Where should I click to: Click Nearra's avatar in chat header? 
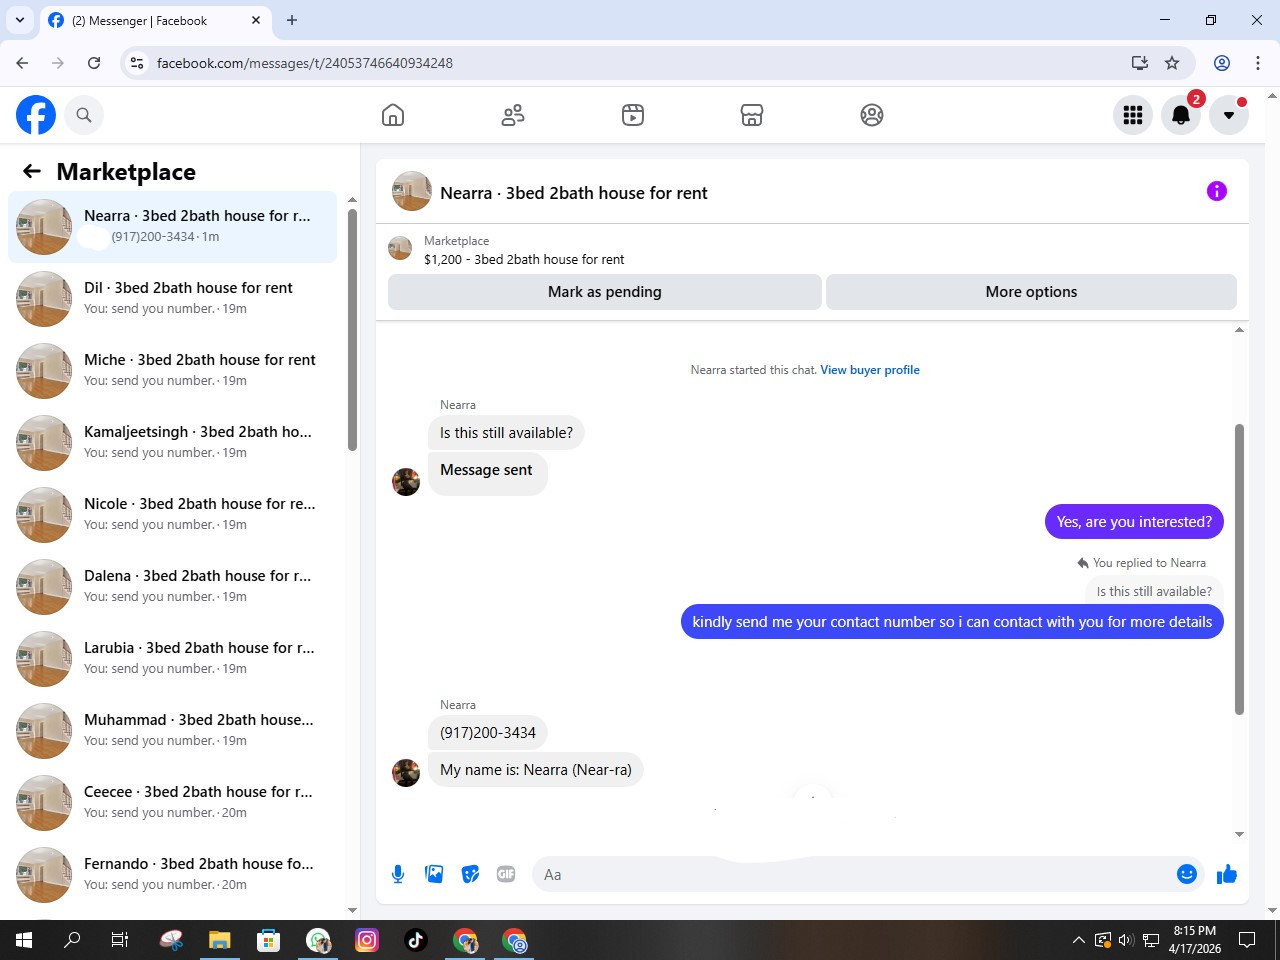412,191
